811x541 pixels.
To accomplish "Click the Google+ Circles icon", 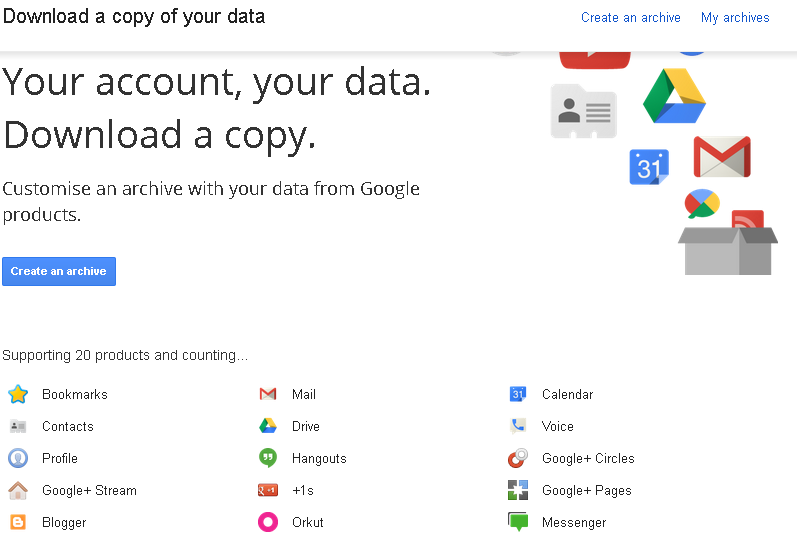I will point(518,459).
